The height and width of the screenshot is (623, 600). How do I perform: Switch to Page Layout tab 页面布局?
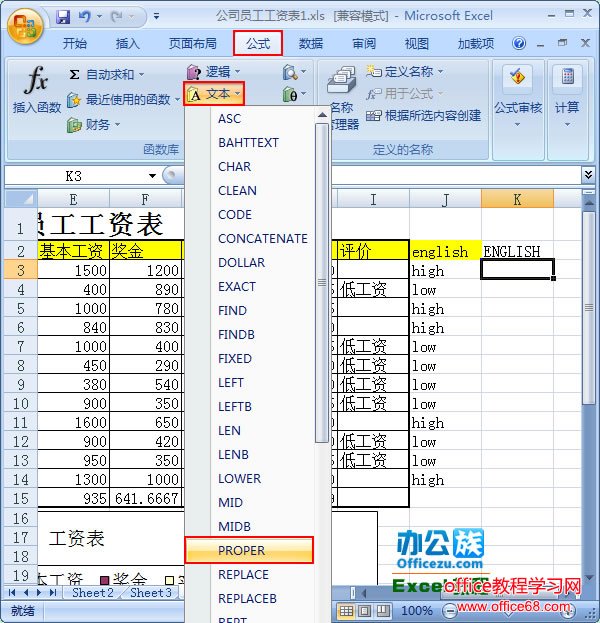(193, 43)
